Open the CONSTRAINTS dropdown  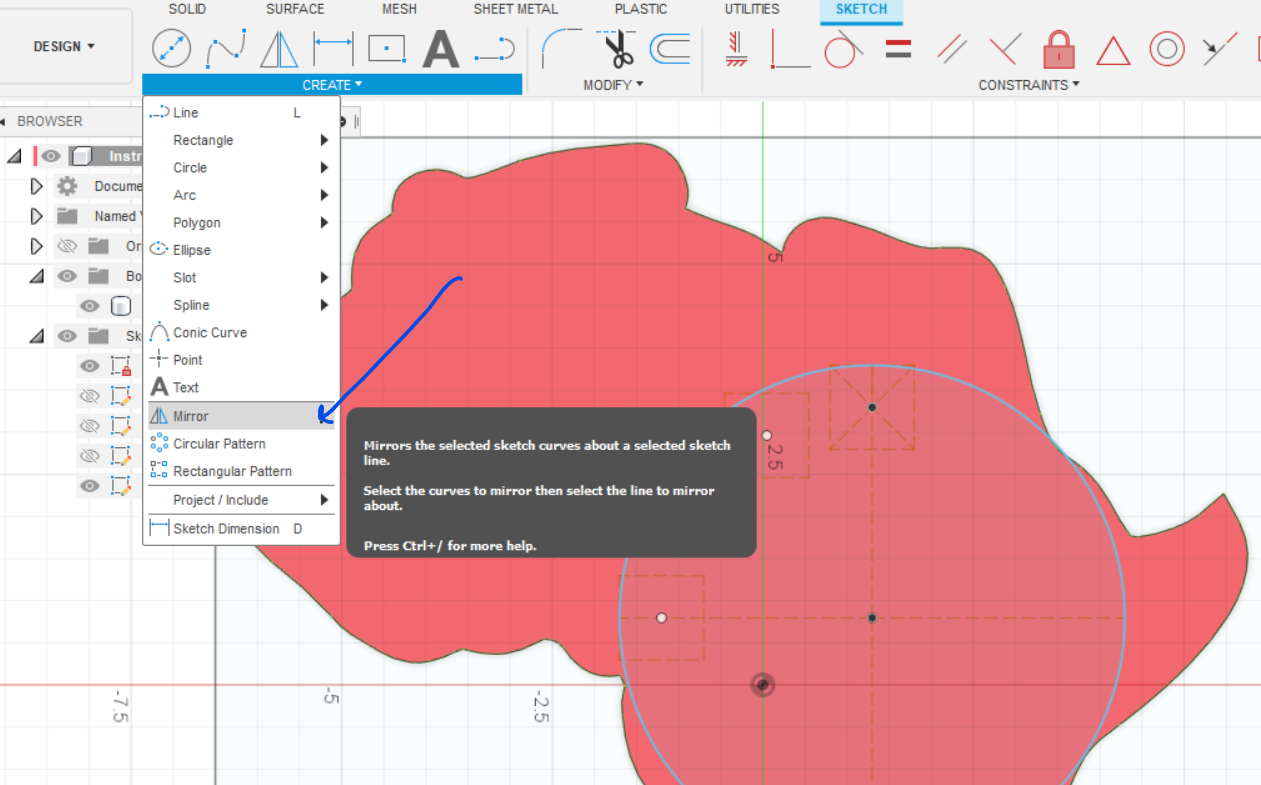pyautogui.click(x=1029, y=85)
